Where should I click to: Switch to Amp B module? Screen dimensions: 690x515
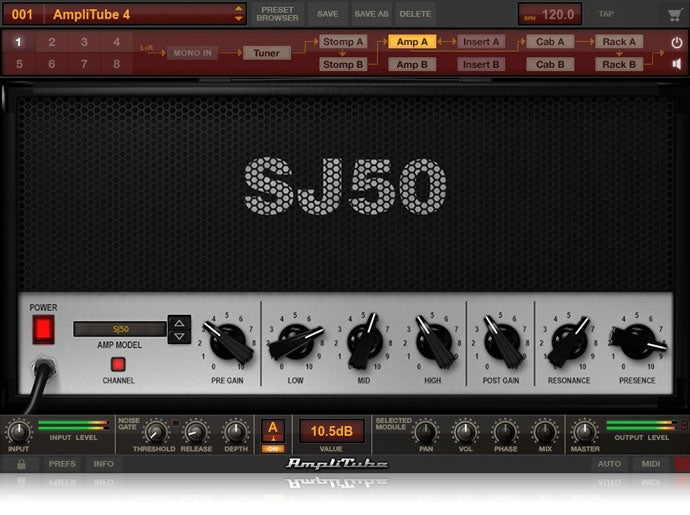[x=412, y=64]
